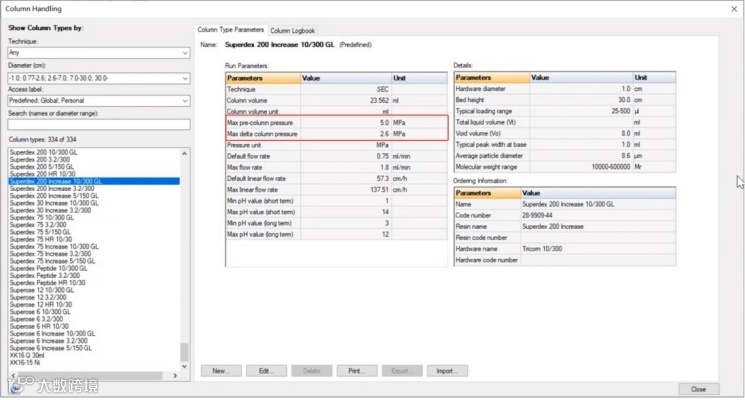Select Superdex 75 Increase 5/150 GL in the list
The image size is (745, 400).
pyautogui.click(x=52, y=261)
